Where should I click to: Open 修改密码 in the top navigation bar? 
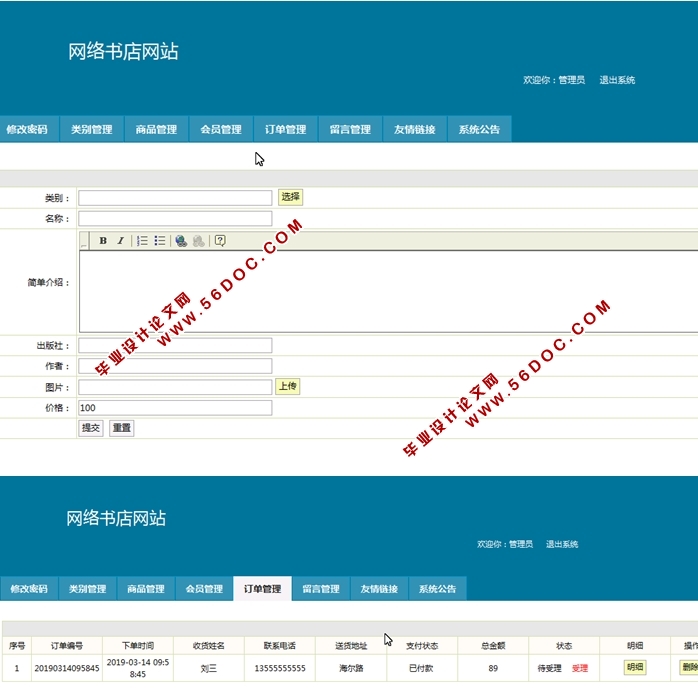coord(27,129)
